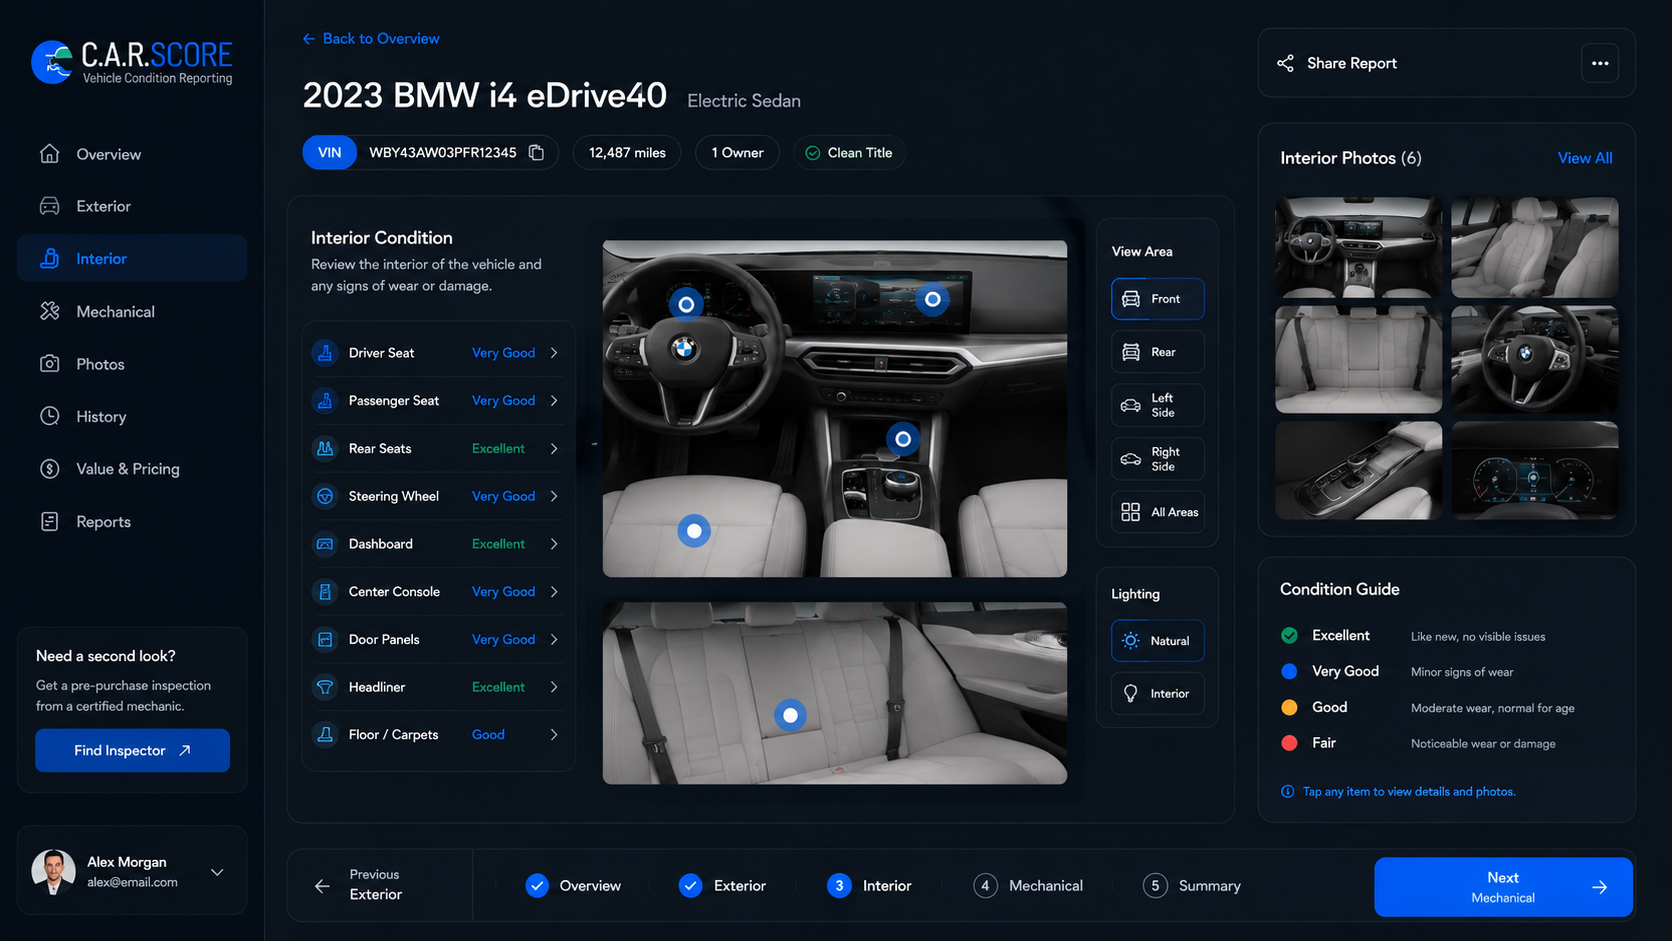Expand the Driver Seat details chevron
This screenshot has width=1672, height=941.
click(554, 353)
